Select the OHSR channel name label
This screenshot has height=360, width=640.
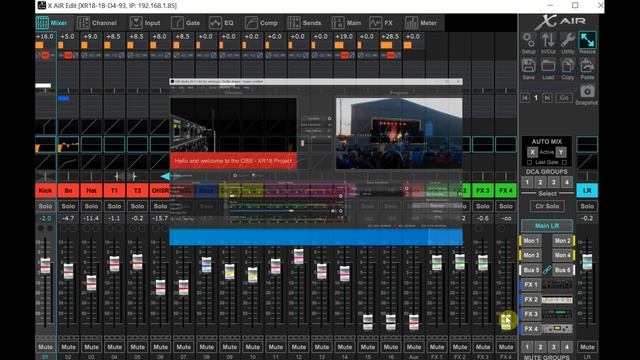160,191
